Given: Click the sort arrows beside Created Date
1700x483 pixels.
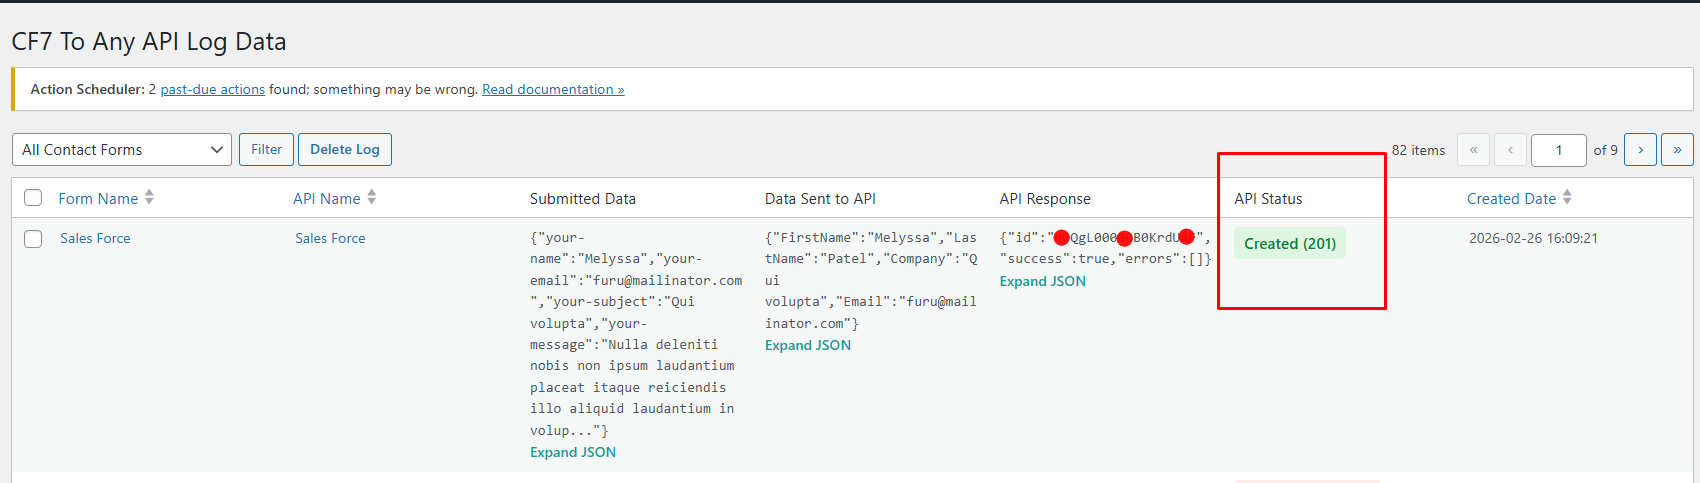Looking at the screenshot, I should [x=1567, y=198].
